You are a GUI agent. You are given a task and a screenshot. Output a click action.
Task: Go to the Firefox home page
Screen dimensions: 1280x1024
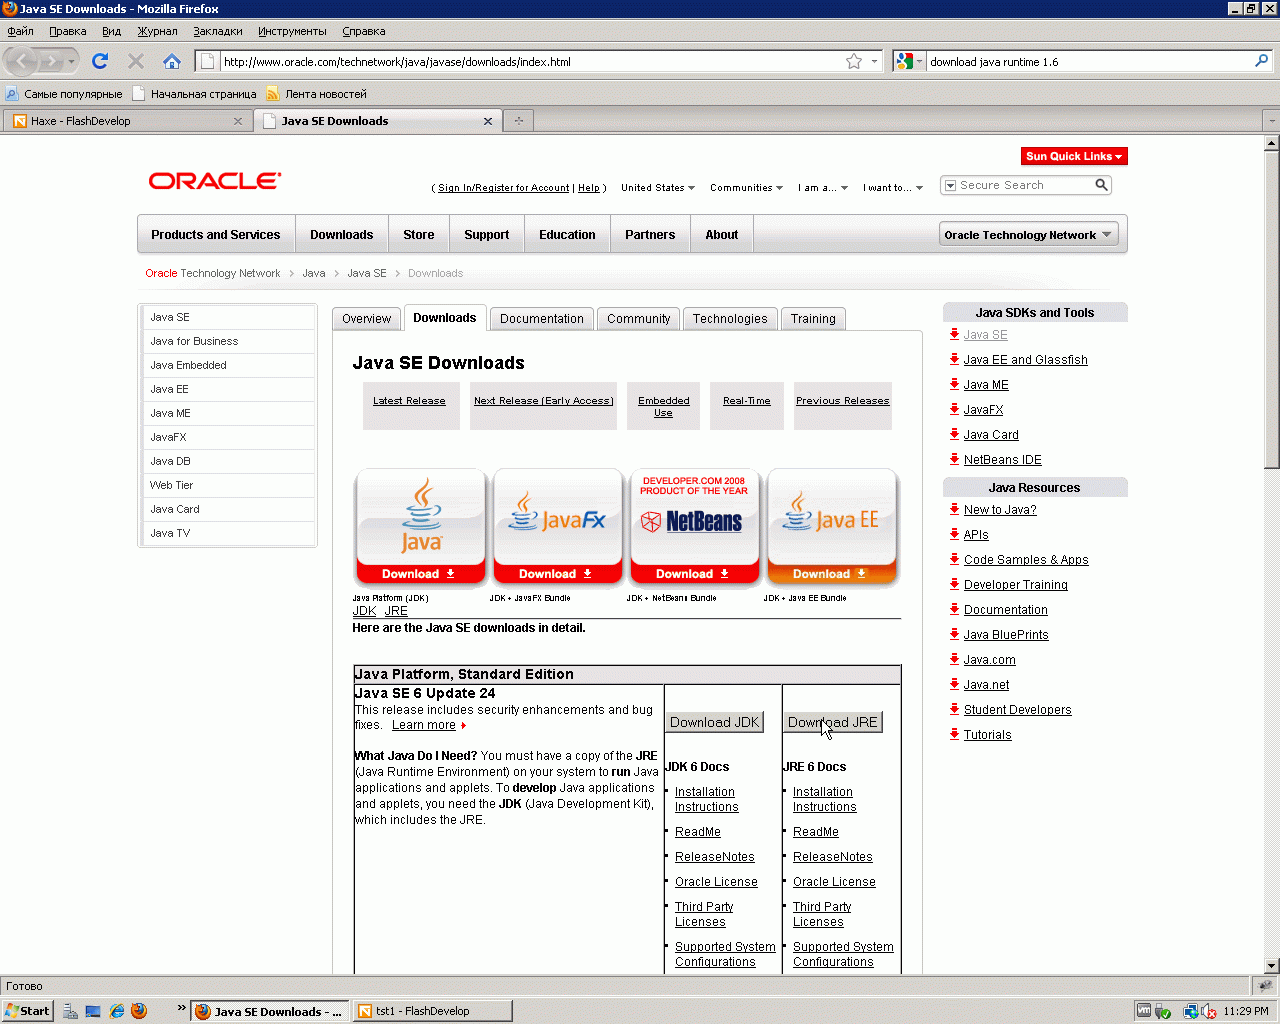pyautogui.click(x=172, y=61)
